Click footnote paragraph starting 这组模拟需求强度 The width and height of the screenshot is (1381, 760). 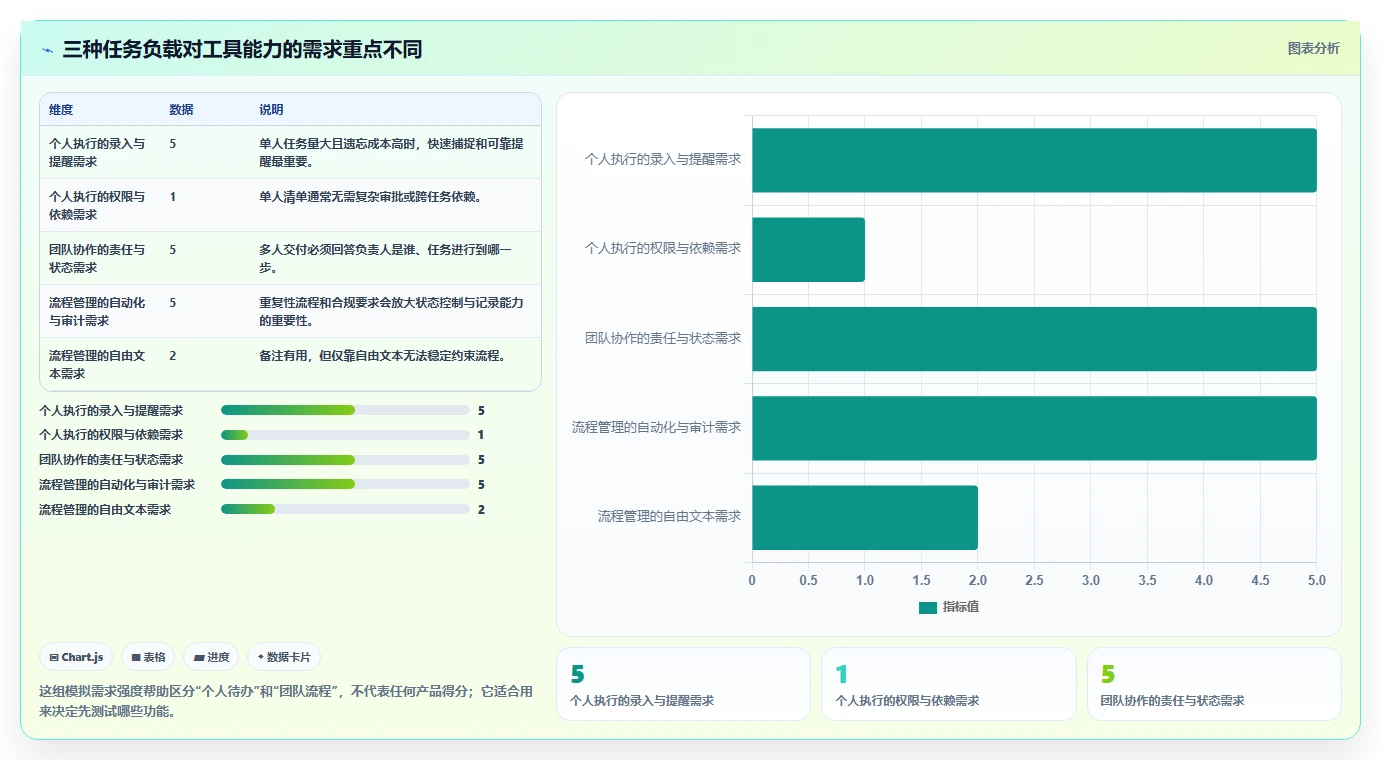(286, 701)
